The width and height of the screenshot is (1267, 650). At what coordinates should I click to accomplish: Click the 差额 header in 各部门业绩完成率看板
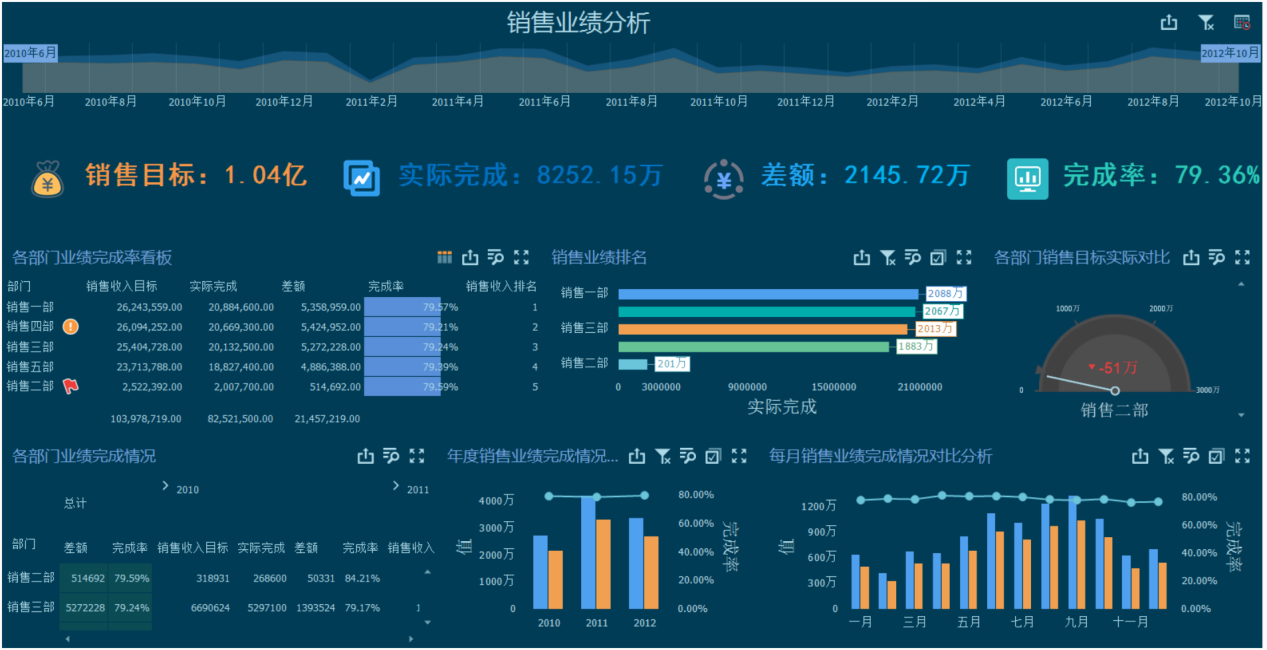(294, 286)
